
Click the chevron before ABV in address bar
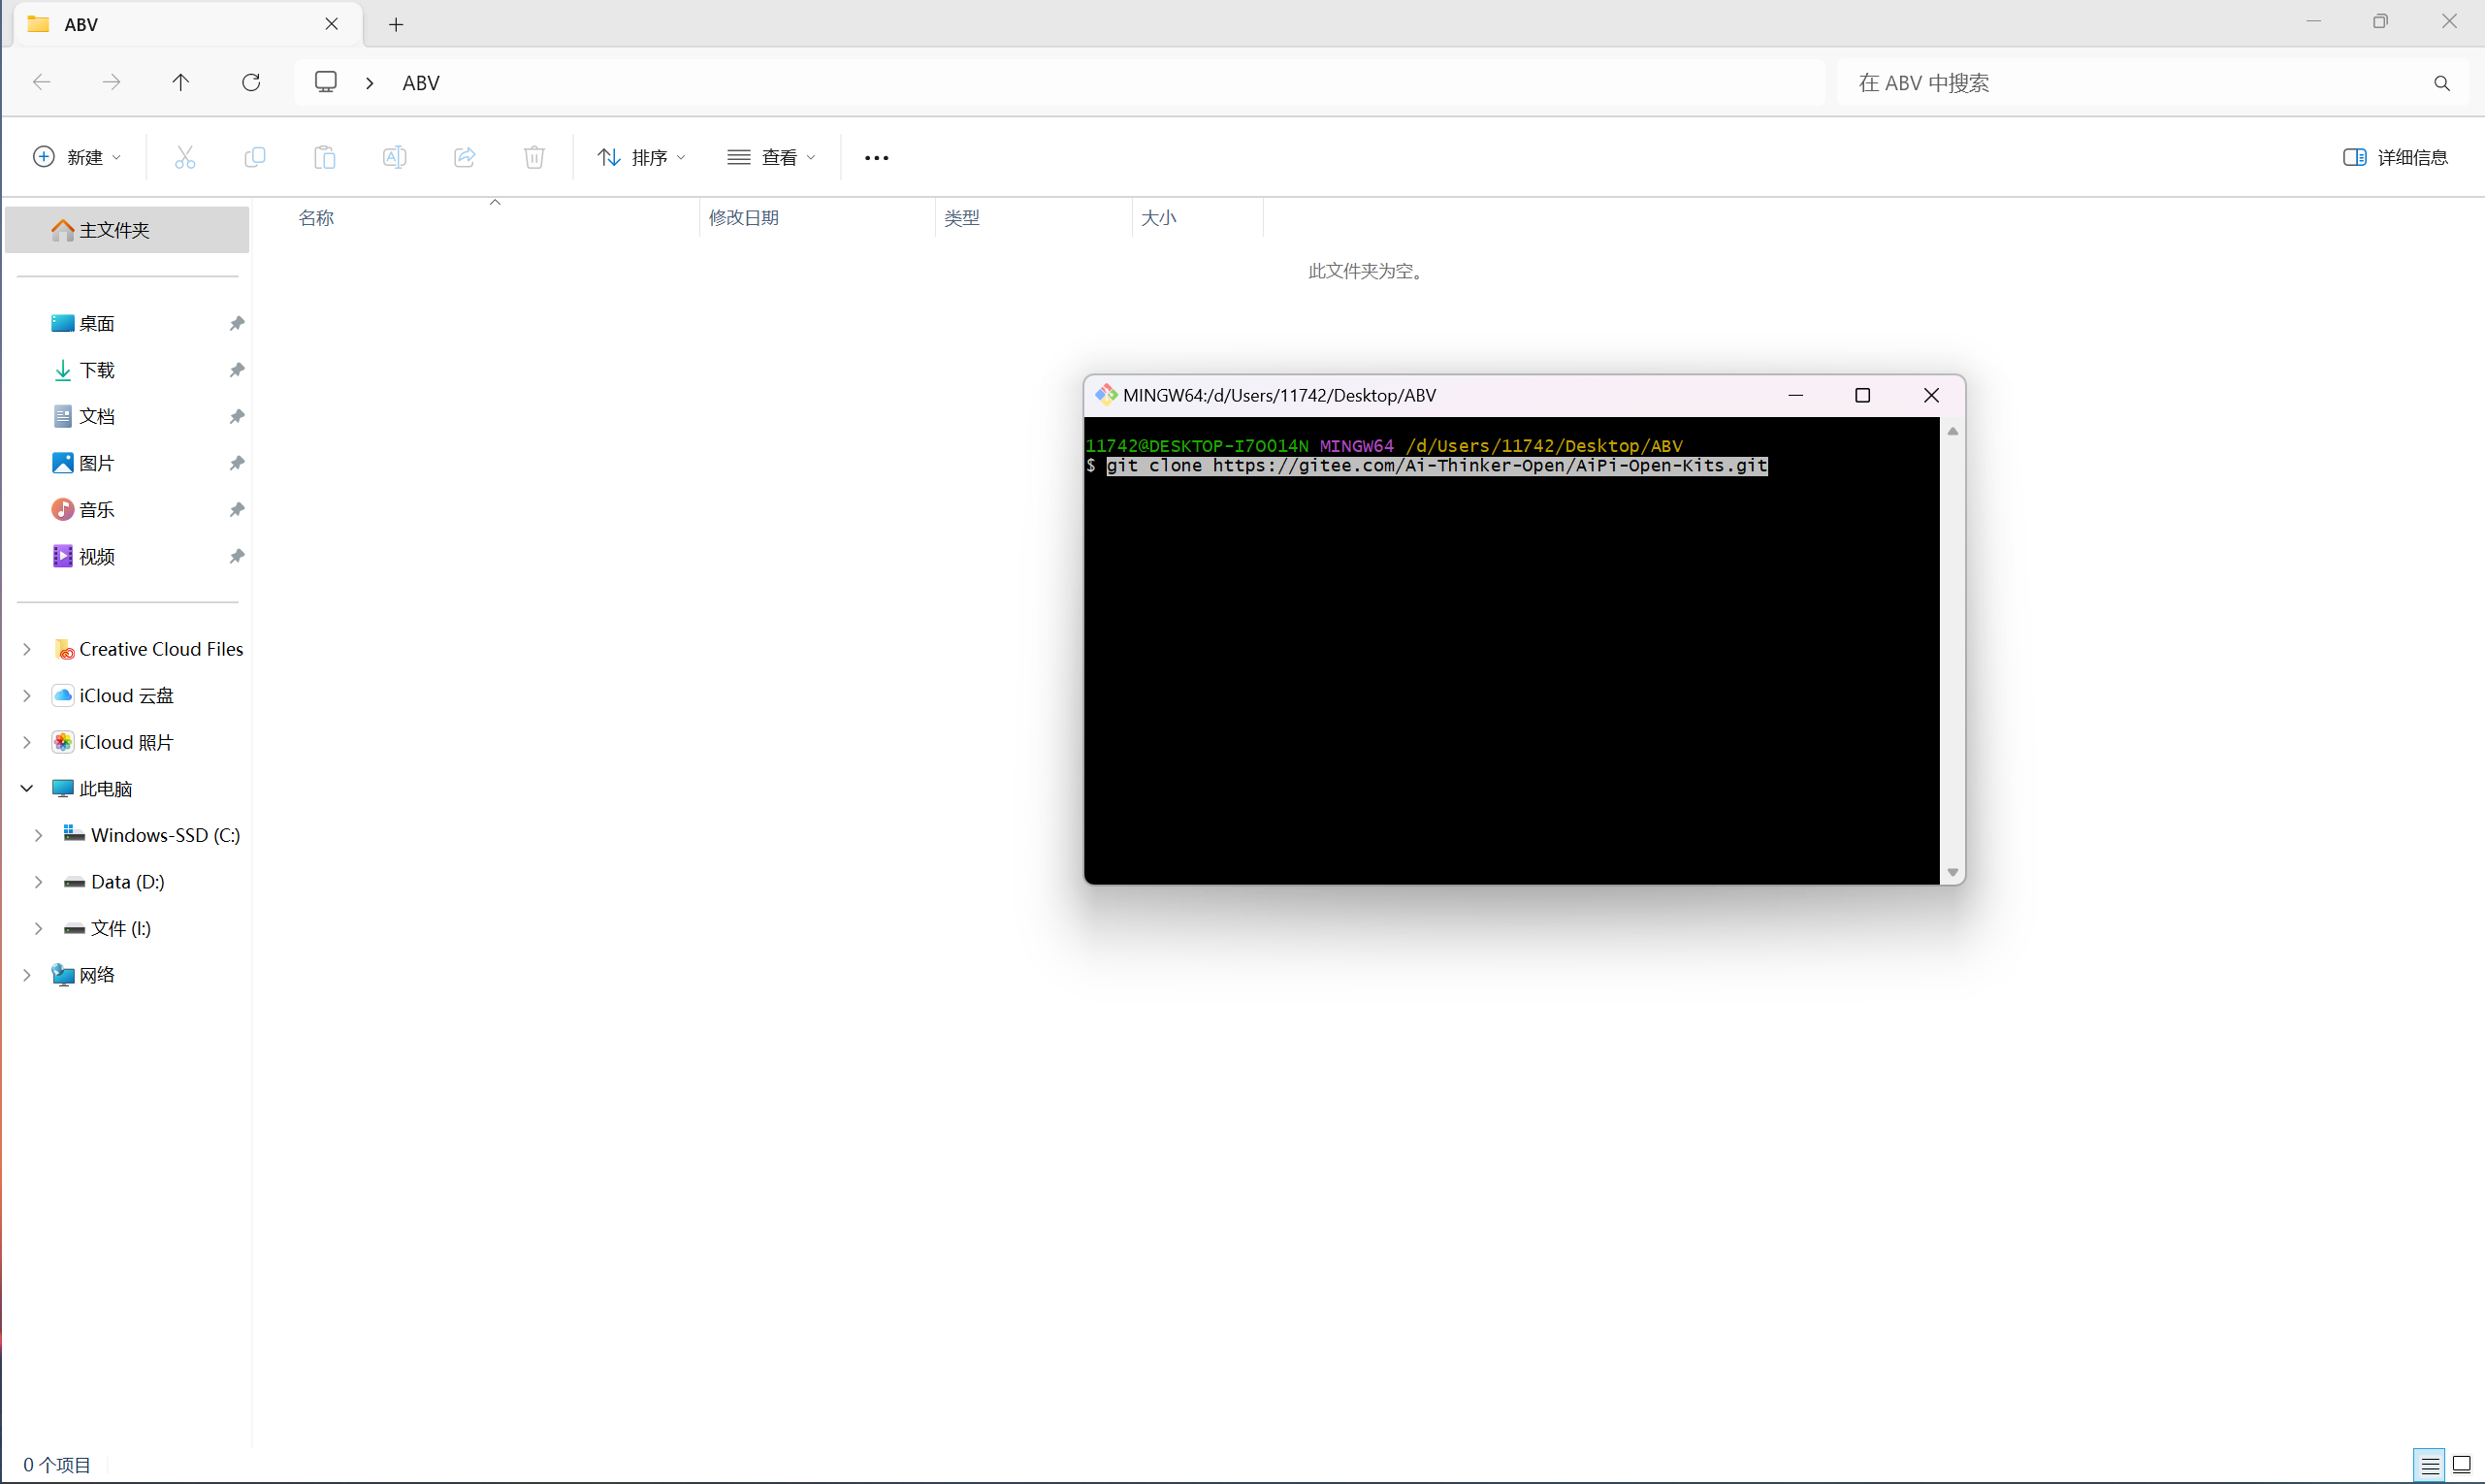[x=370, y=83]
